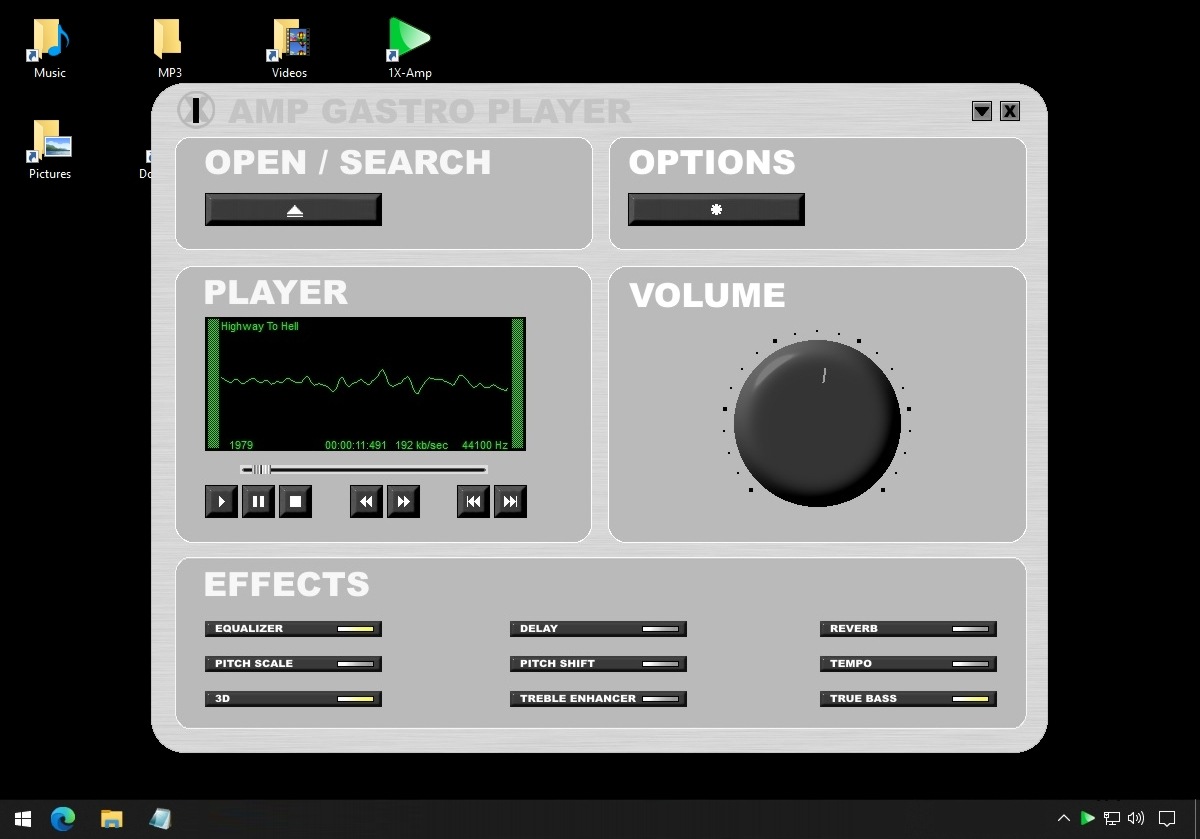Collapse the player using the down-arrow button

(x=981, y=111)
